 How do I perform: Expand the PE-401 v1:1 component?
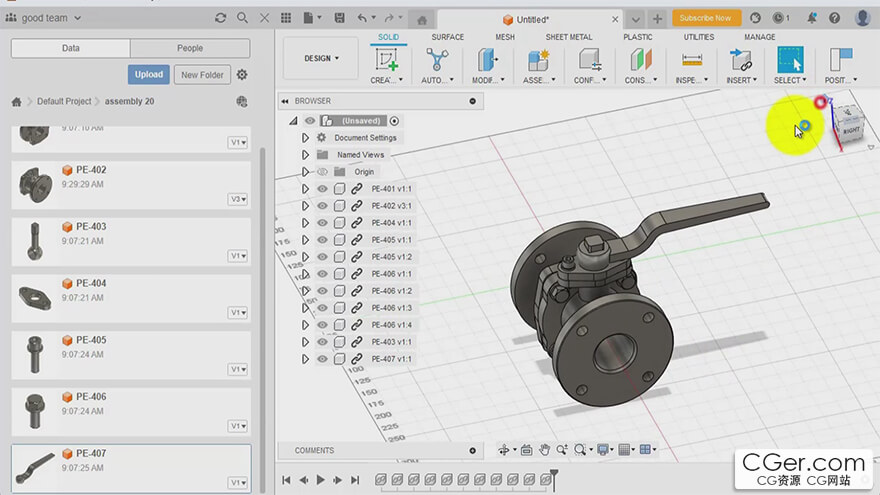(305, 189)
